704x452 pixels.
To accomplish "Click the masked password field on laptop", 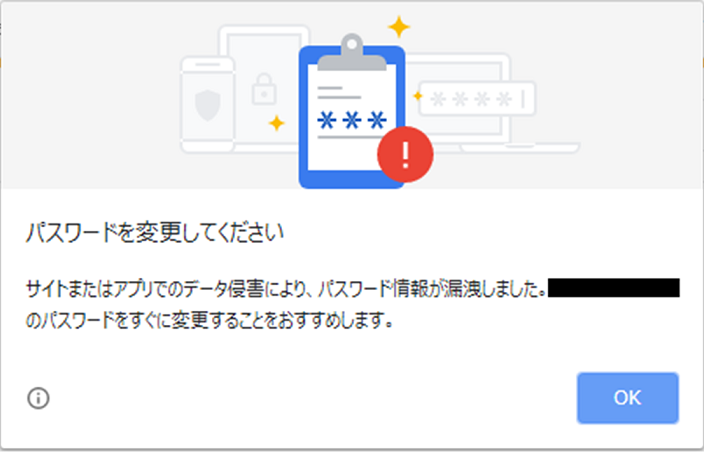I will click(x=477, y=99).
